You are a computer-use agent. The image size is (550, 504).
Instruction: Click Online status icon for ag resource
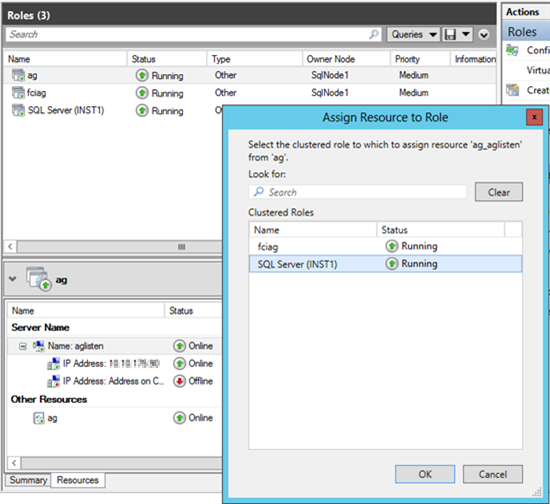click(179, 418)
